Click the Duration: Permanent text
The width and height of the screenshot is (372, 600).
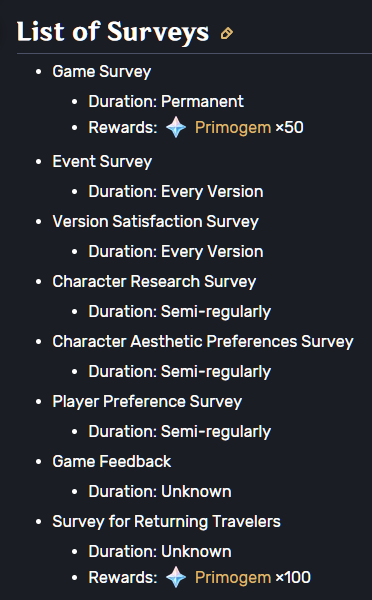tap(166, 101)
